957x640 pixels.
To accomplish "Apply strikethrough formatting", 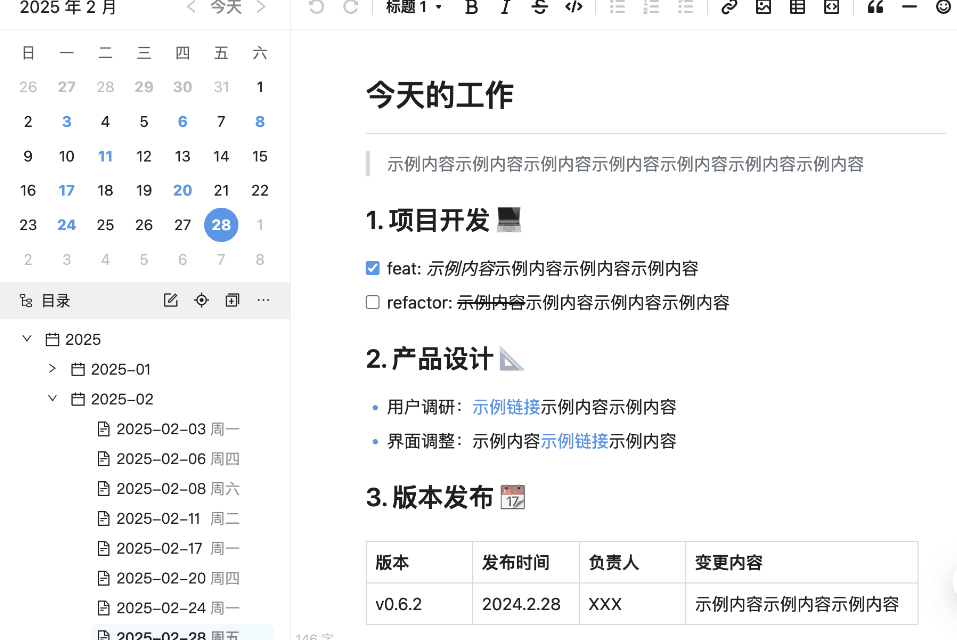I will (540, 7).
